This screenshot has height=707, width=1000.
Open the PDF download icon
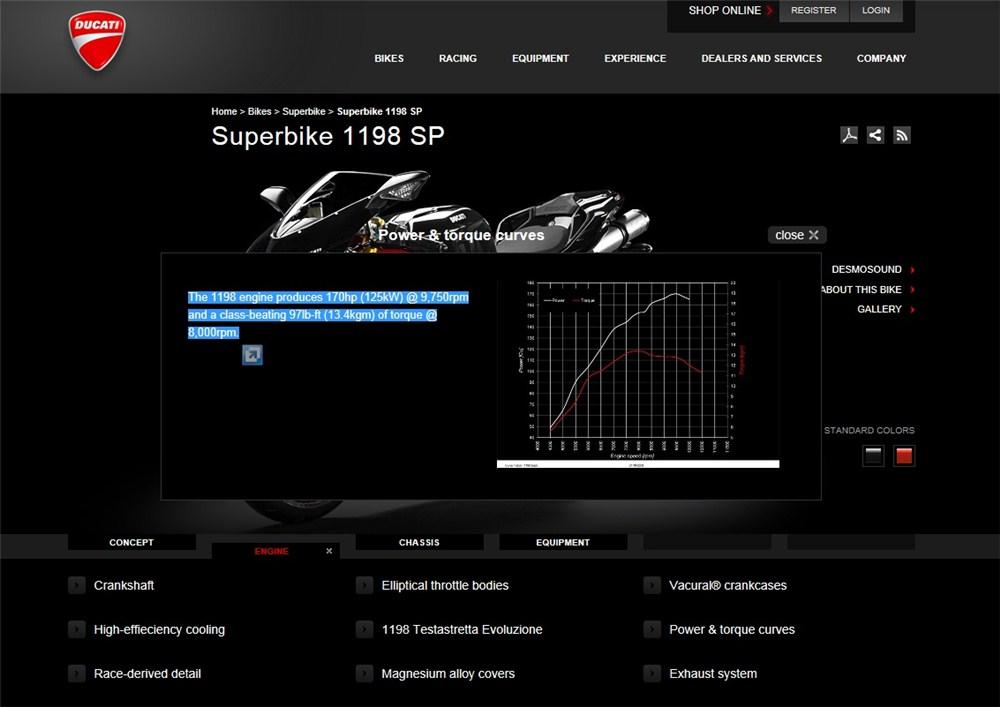(x=849, y=135)
